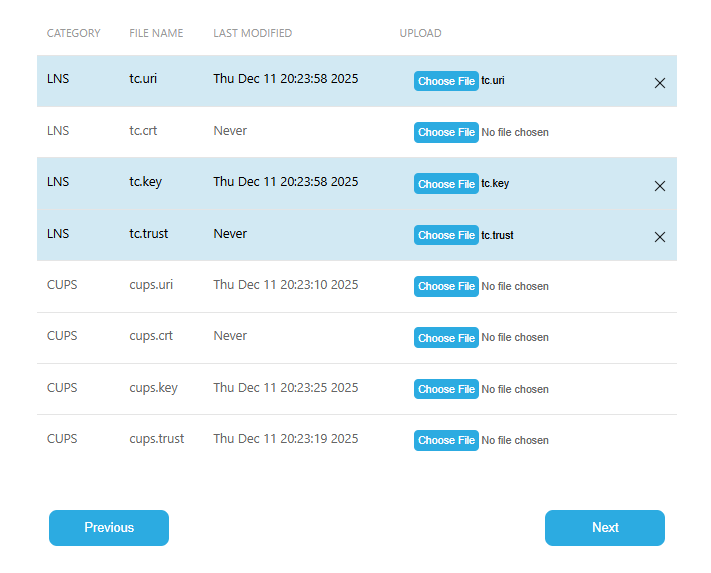Select Choose File for cups.crt
The width and height of the screenshot is (711, 573).
pyautogui.click(x=446, y=338)
